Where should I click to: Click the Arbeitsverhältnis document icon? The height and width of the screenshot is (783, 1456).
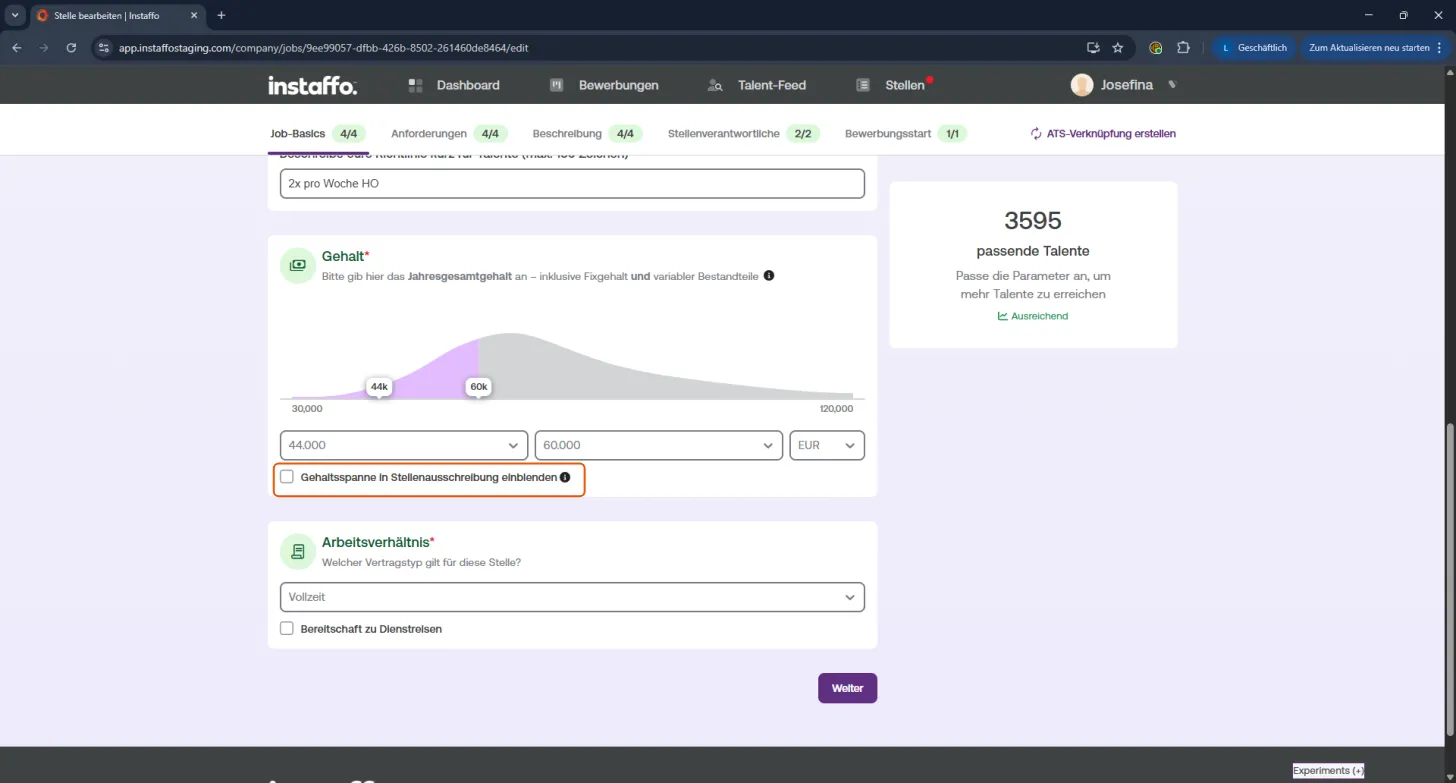click(298, 551)
